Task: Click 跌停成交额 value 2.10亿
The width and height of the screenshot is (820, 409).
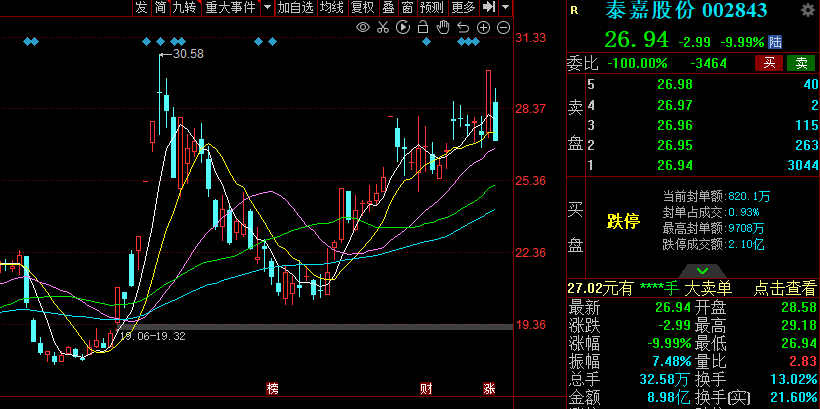Action: tap(745, 244)
